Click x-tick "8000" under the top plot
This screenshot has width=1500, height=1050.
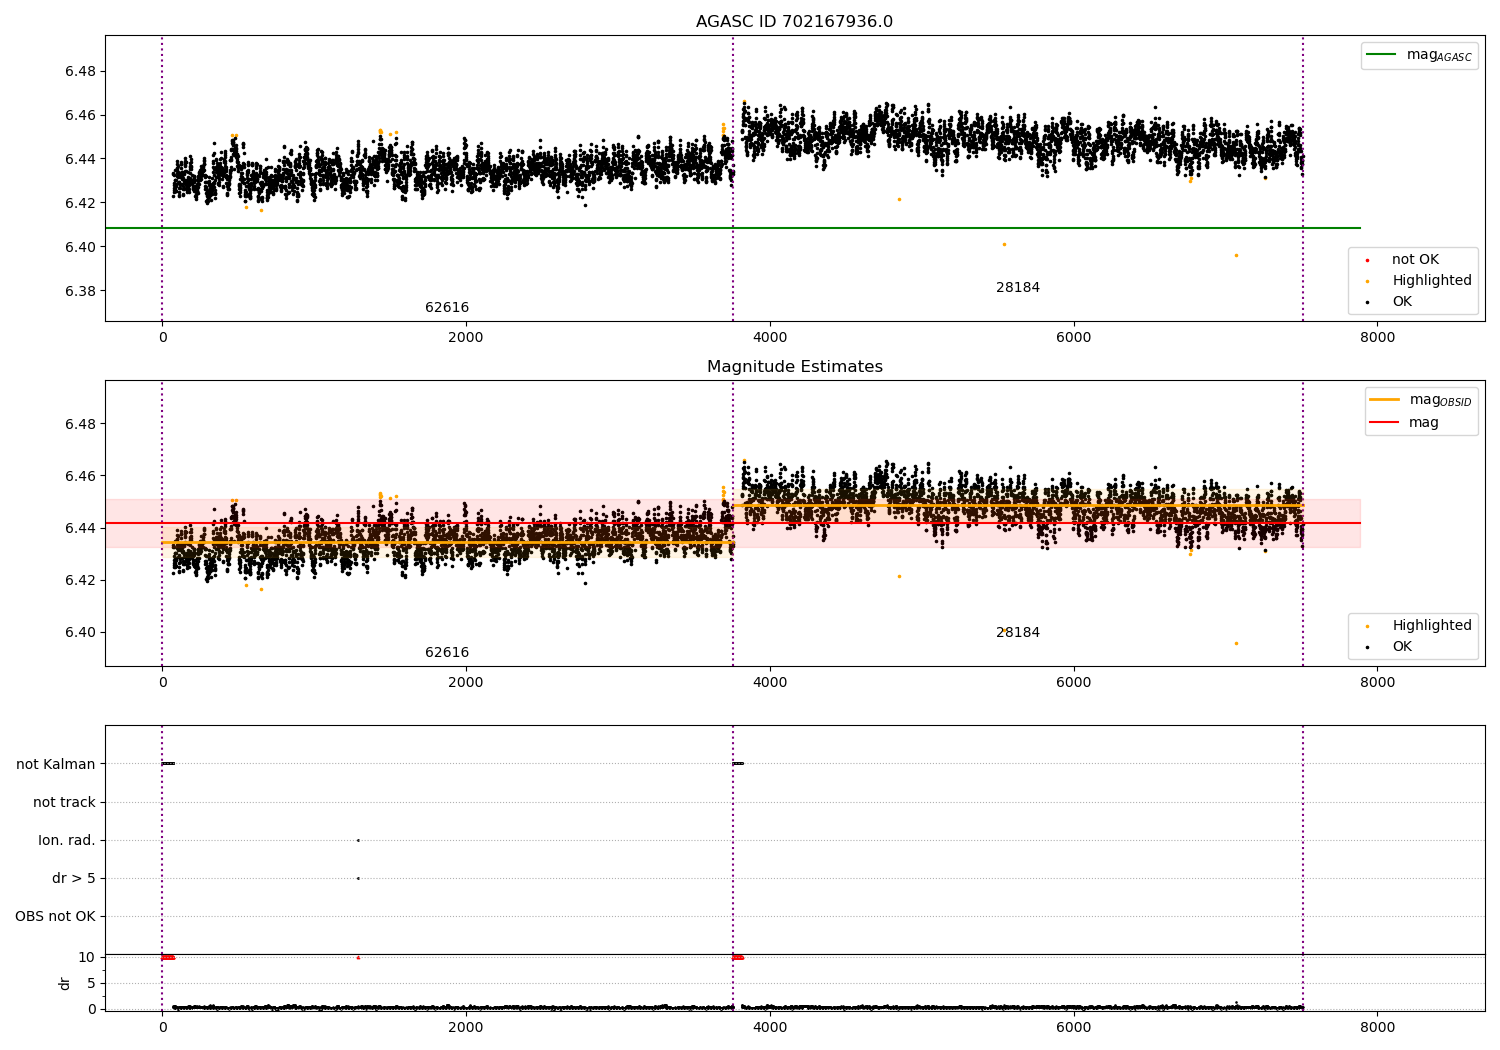[x=1377, y=338]
